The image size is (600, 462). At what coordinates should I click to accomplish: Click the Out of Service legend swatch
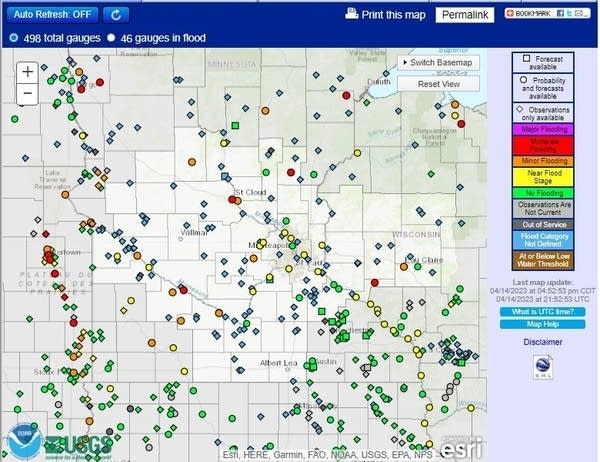tap(543, 224)
